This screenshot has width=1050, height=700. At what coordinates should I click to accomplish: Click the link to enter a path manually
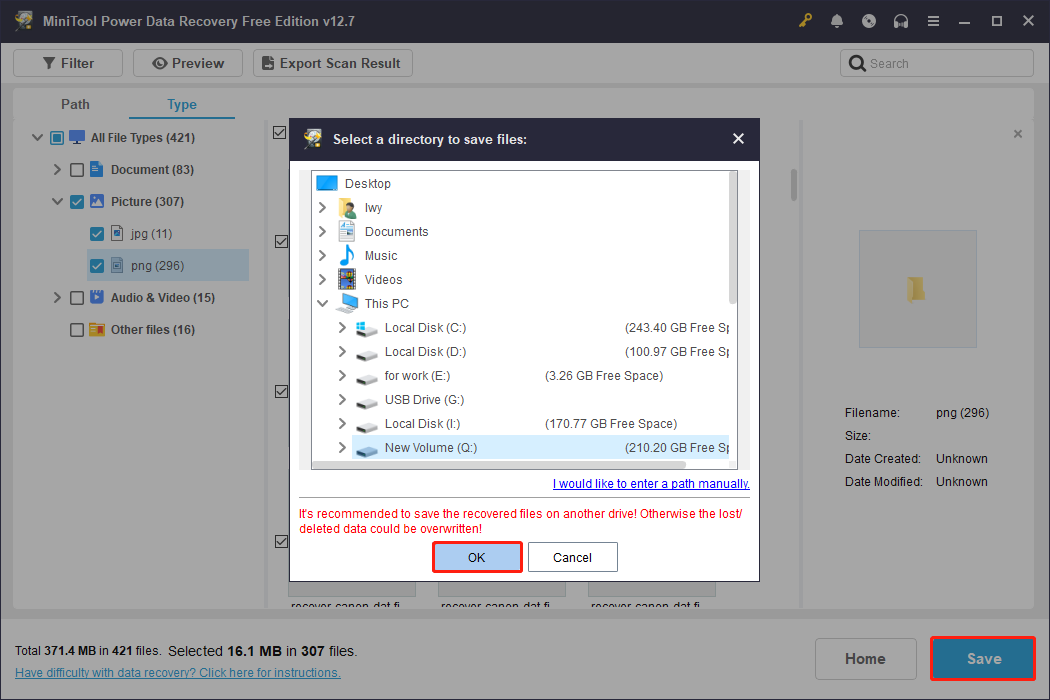click(x=650, y=483)
